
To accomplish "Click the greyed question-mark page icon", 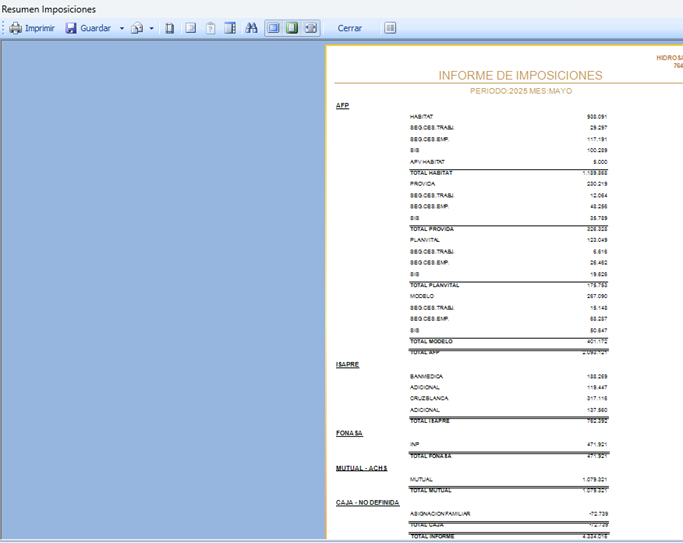I will click(210, 28).
